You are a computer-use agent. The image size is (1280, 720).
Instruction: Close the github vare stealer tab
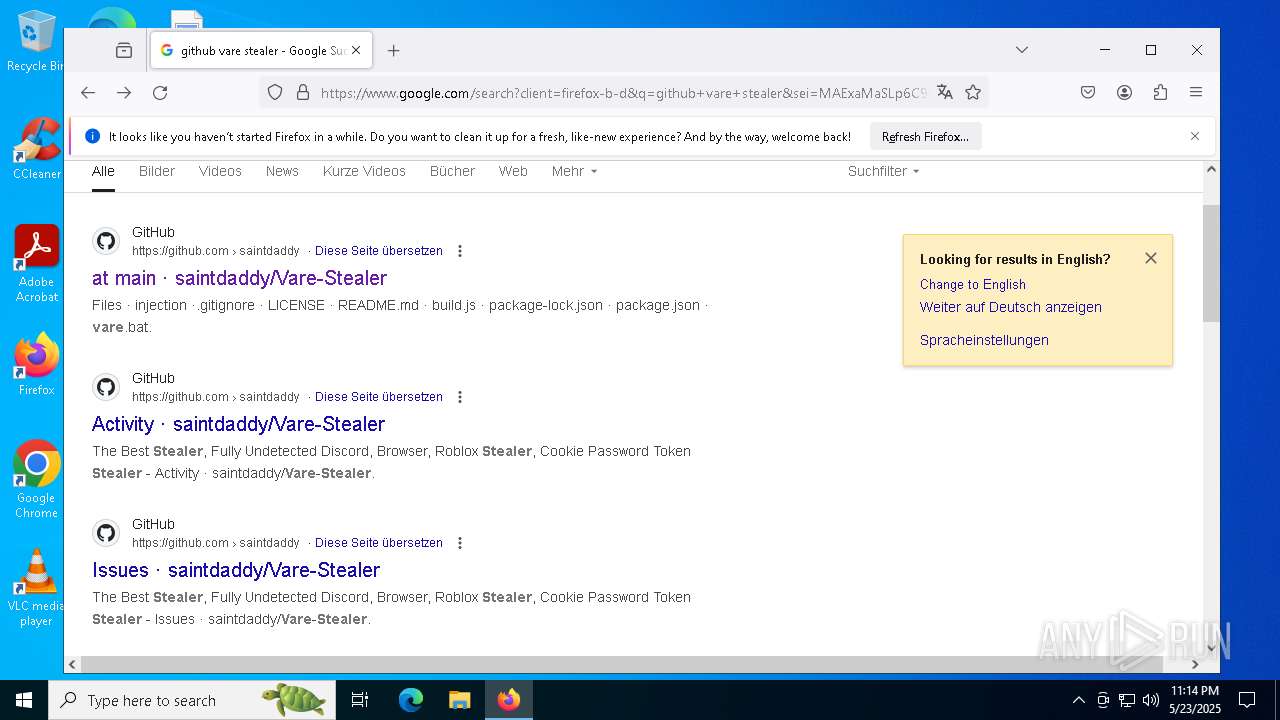pyautogui.click(x=356, y=50)
